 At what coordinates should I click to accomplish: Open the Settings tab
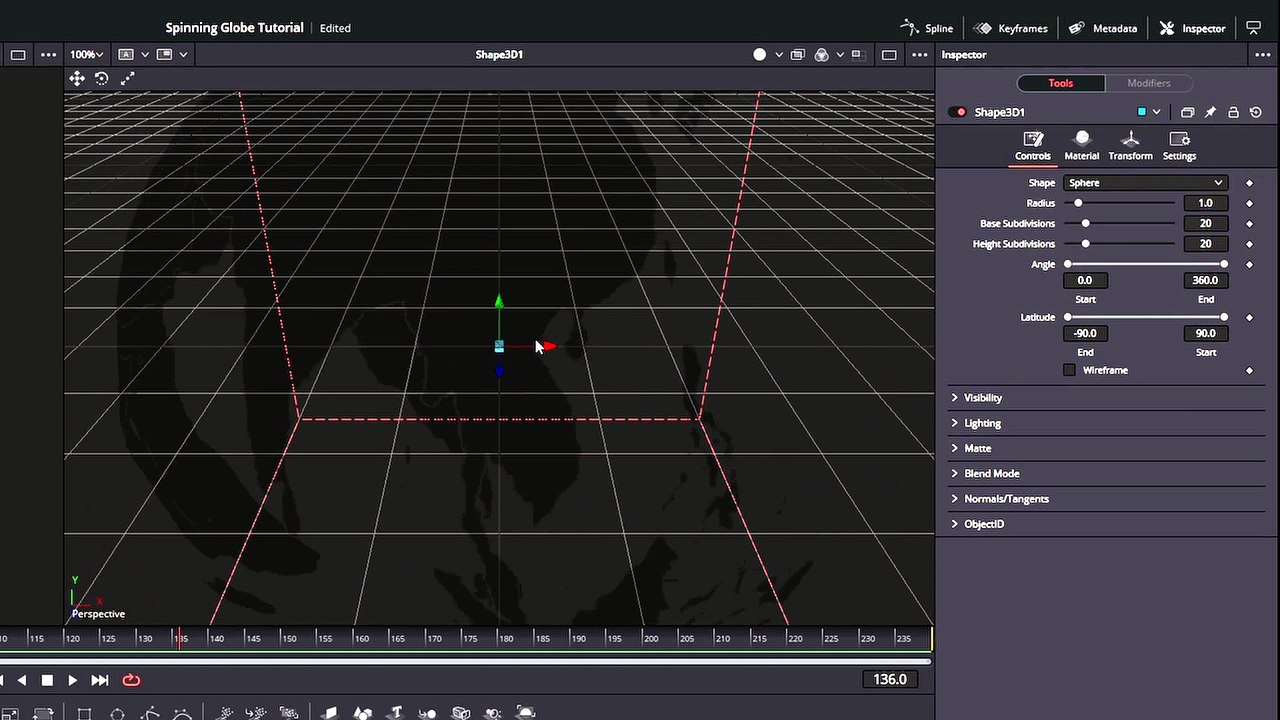point(1179,146)
